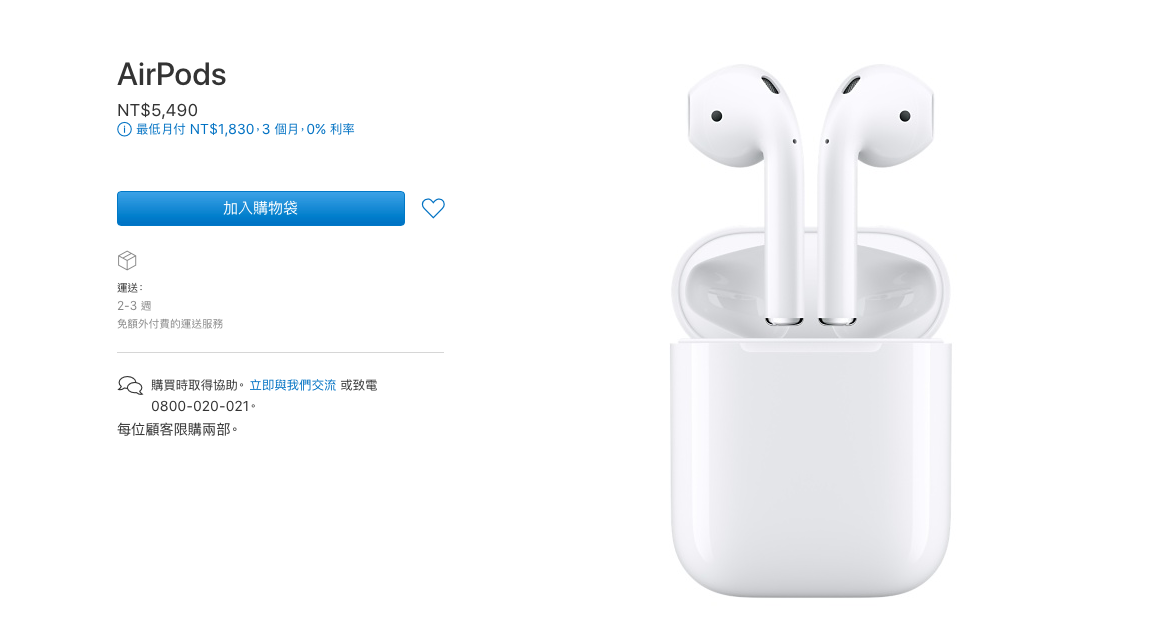Click the chat bubbles help icon

[x=130, y=386]
